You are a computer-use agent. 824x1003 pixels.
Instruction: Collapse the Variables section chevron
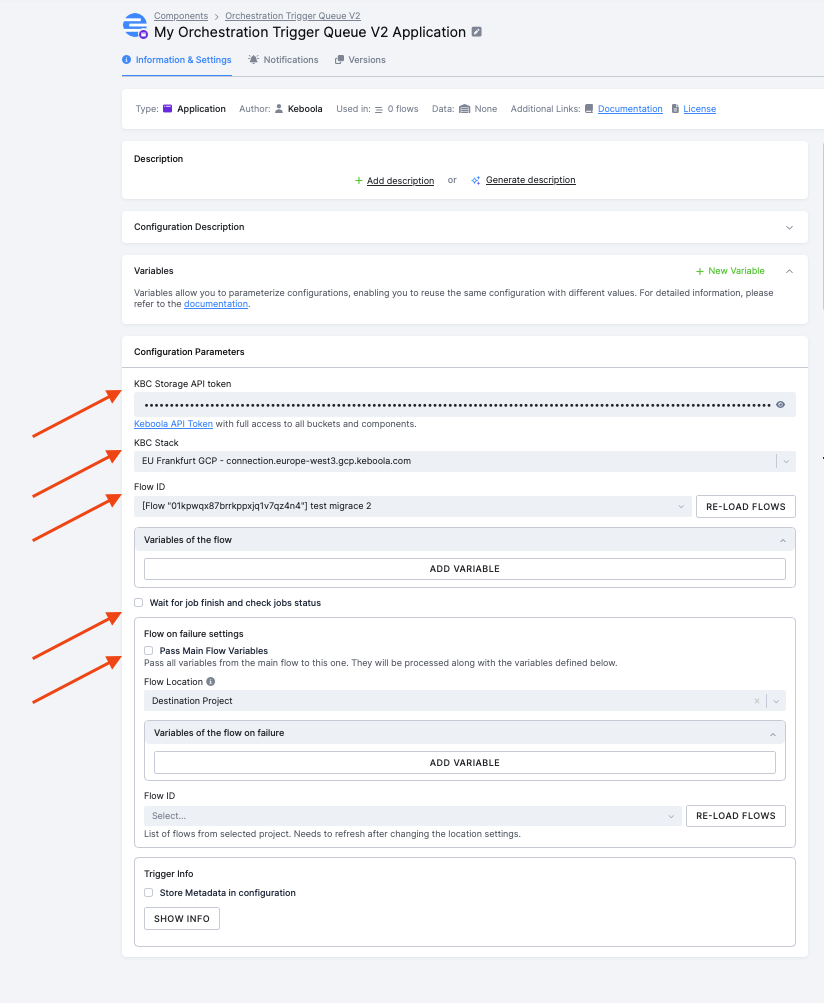pos(789,271)
